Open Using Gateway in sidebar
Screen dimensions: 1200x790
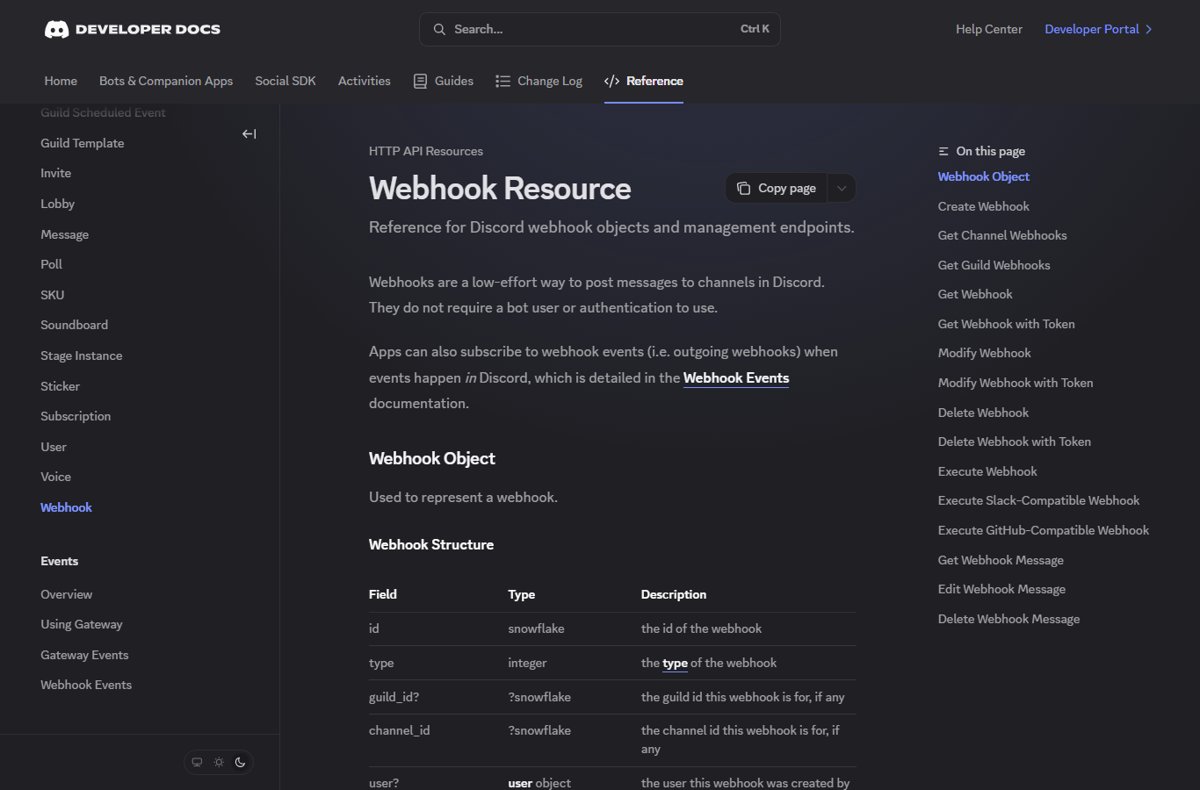[81, 624]
